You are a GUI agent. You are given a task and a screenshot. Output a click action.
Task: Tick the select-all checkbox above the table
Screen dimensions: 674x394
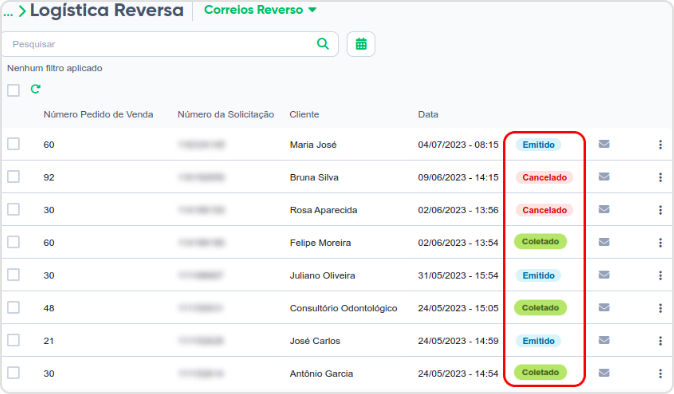[13, 90]
